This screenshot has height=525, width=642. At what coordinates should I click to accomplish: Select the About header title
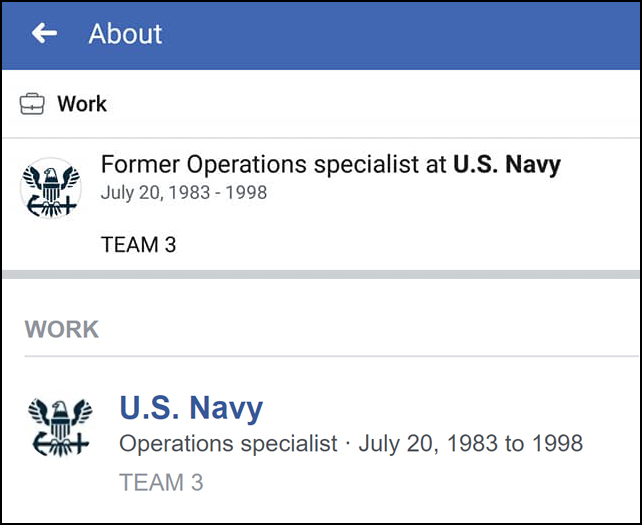pyautogui.click(x=125, y=34)
